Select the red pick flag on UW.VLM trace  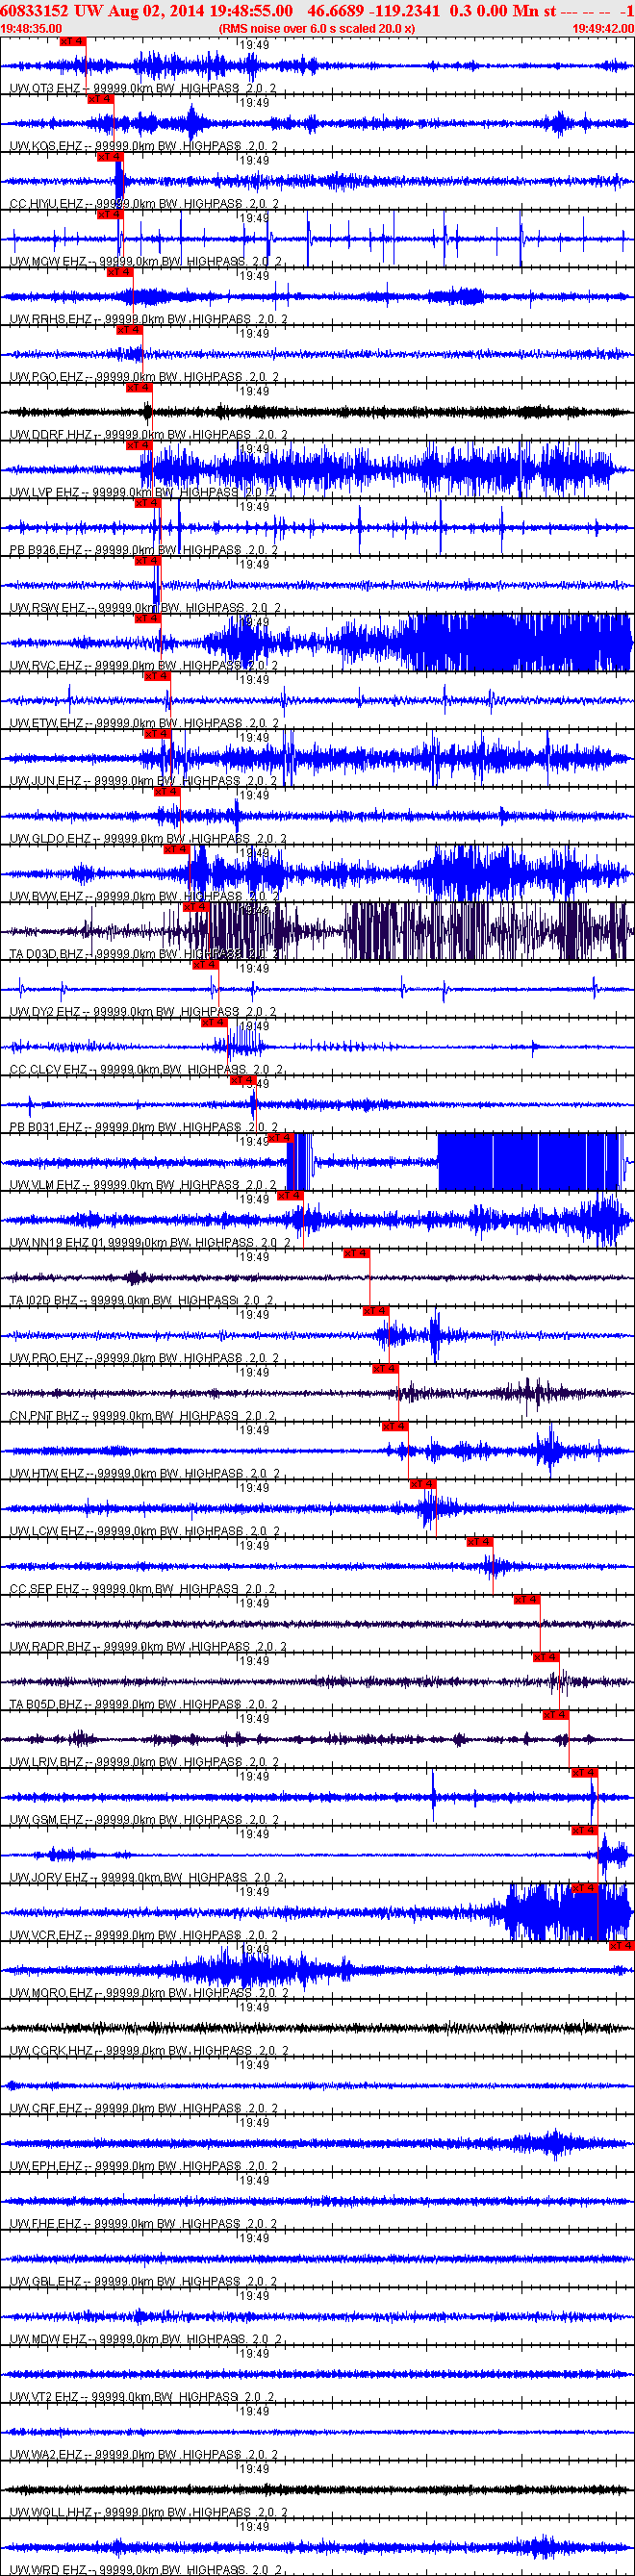(279, 1138)
